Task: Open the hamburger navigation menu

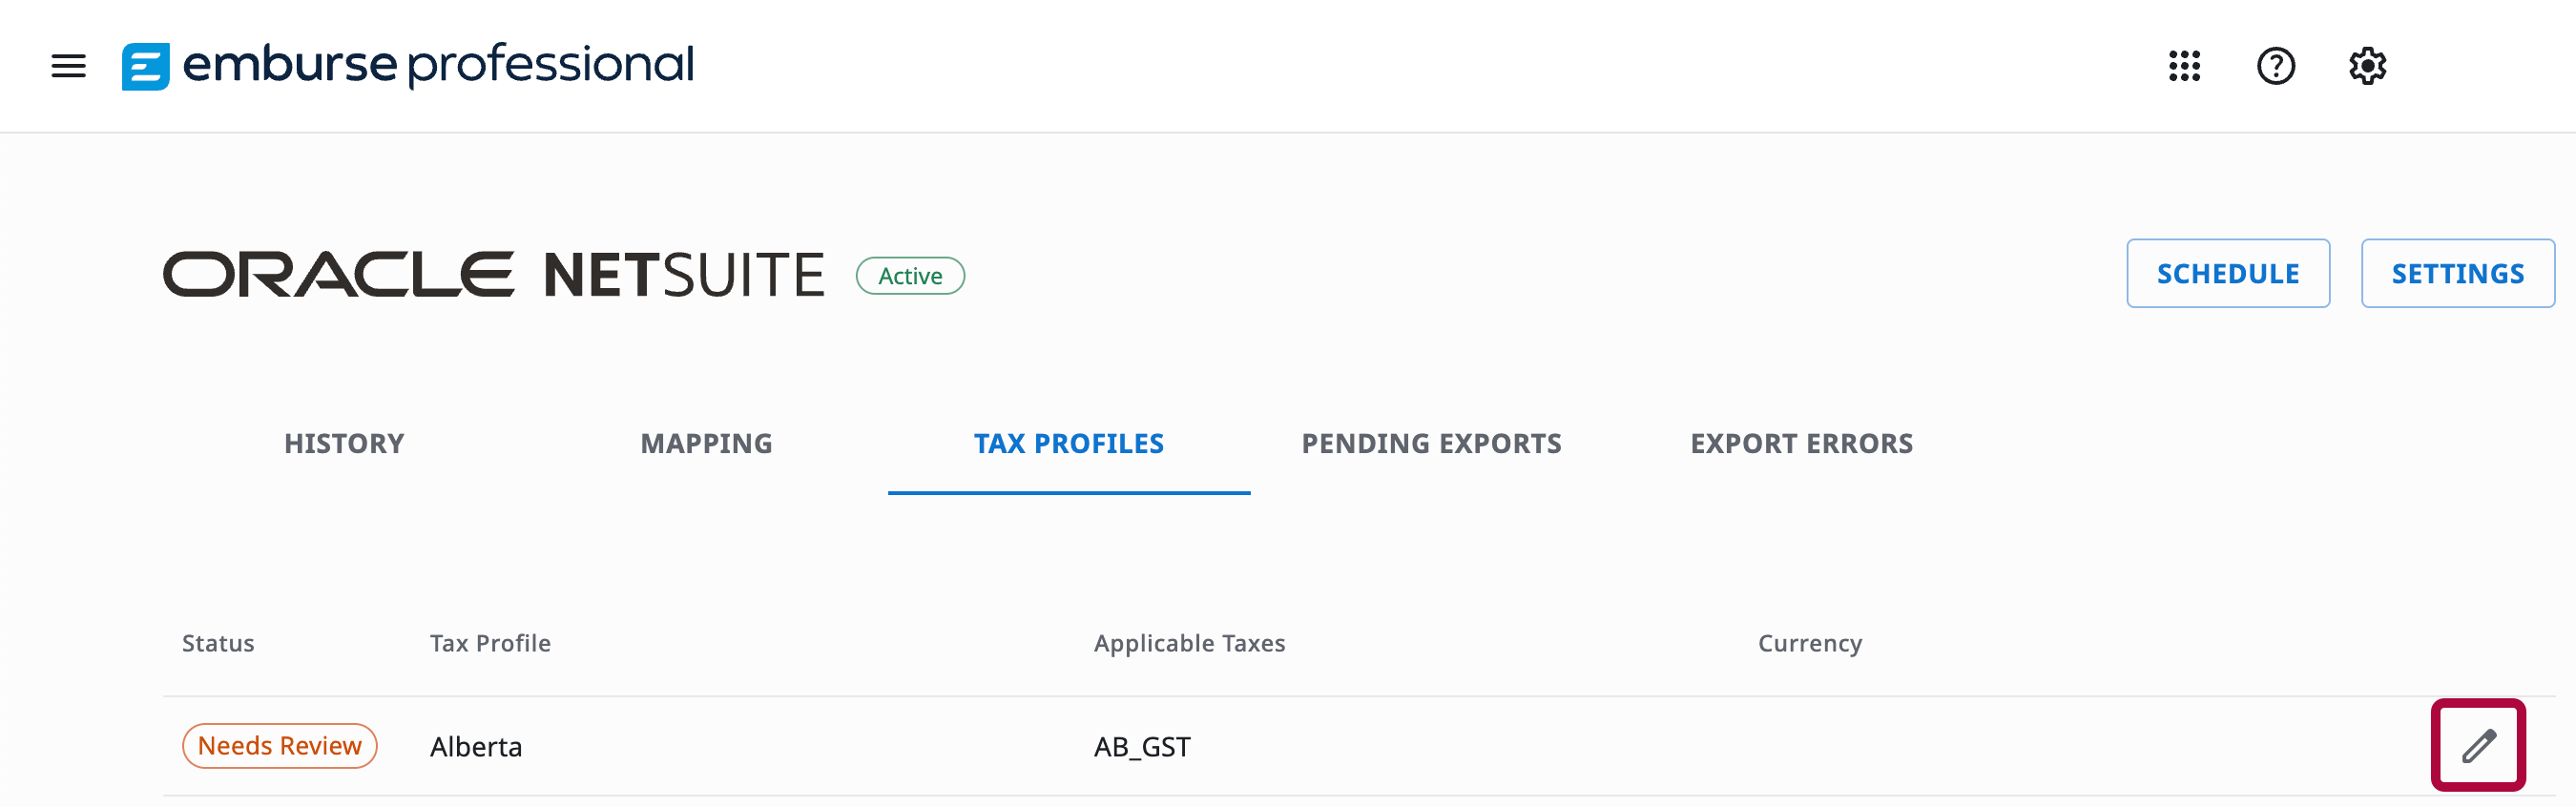Action: pos(68,66)
